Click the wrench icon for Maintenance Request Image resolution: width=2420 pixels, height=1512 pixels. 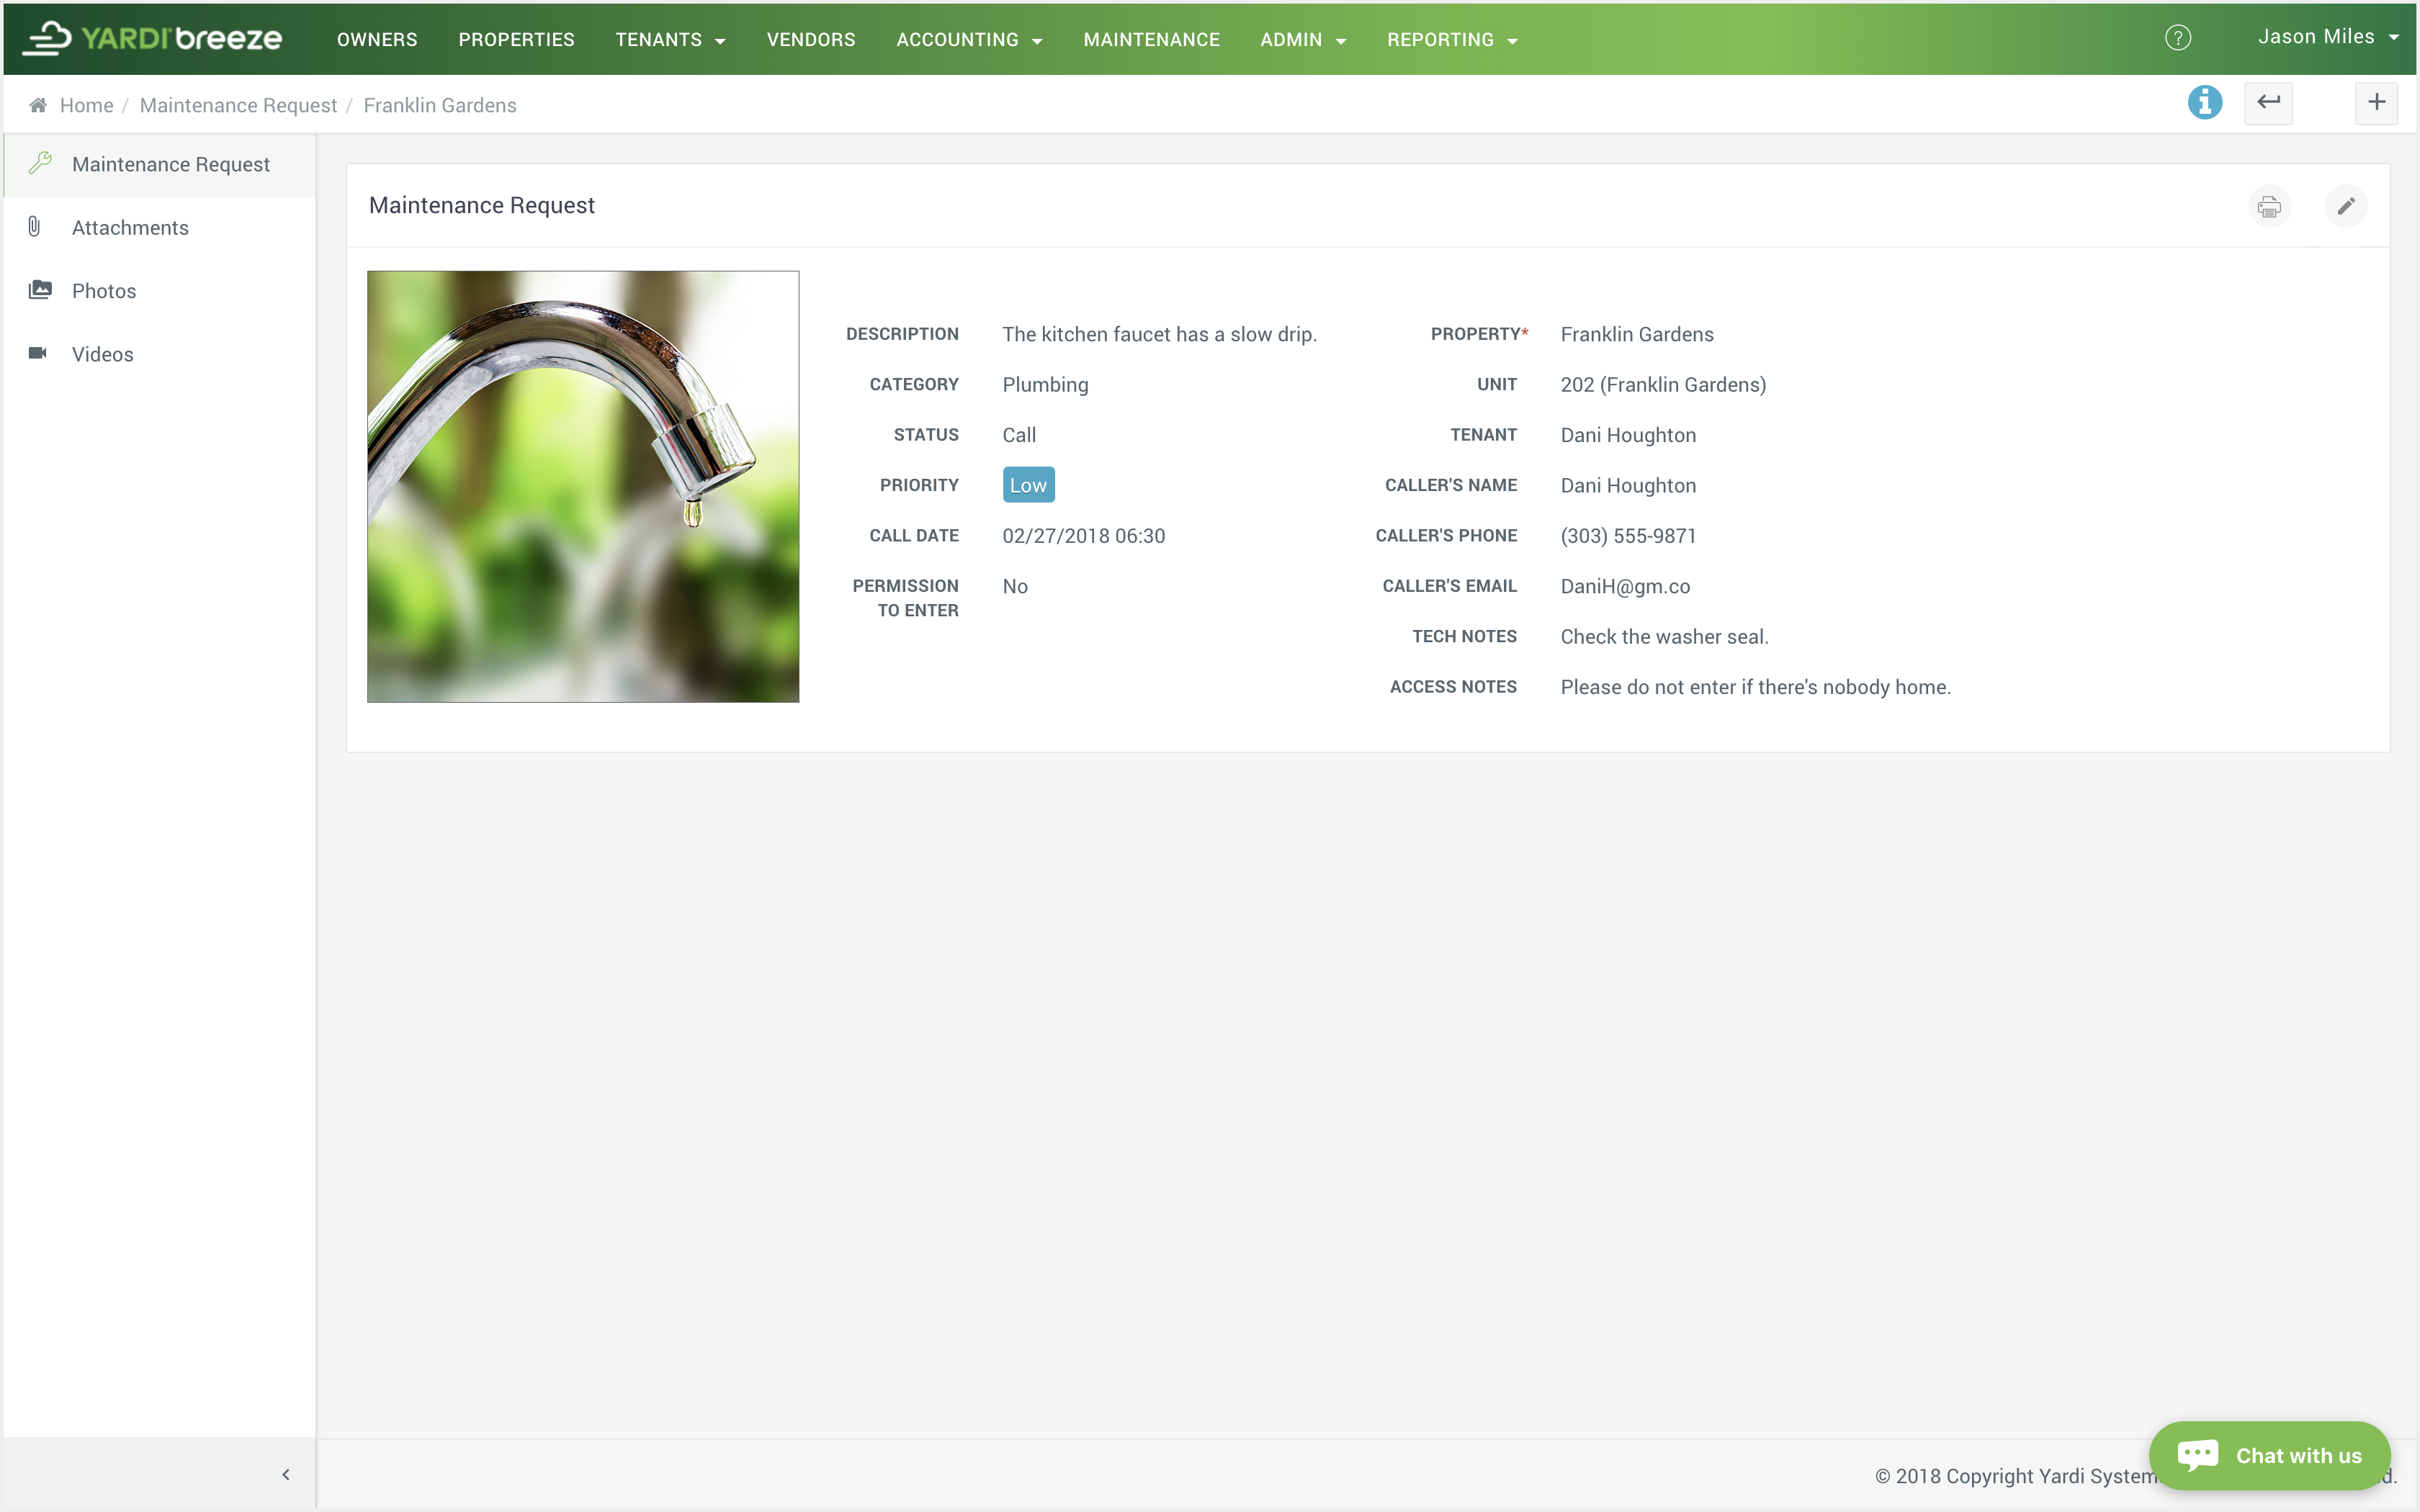pyautogui.click(x=41, y=163)
